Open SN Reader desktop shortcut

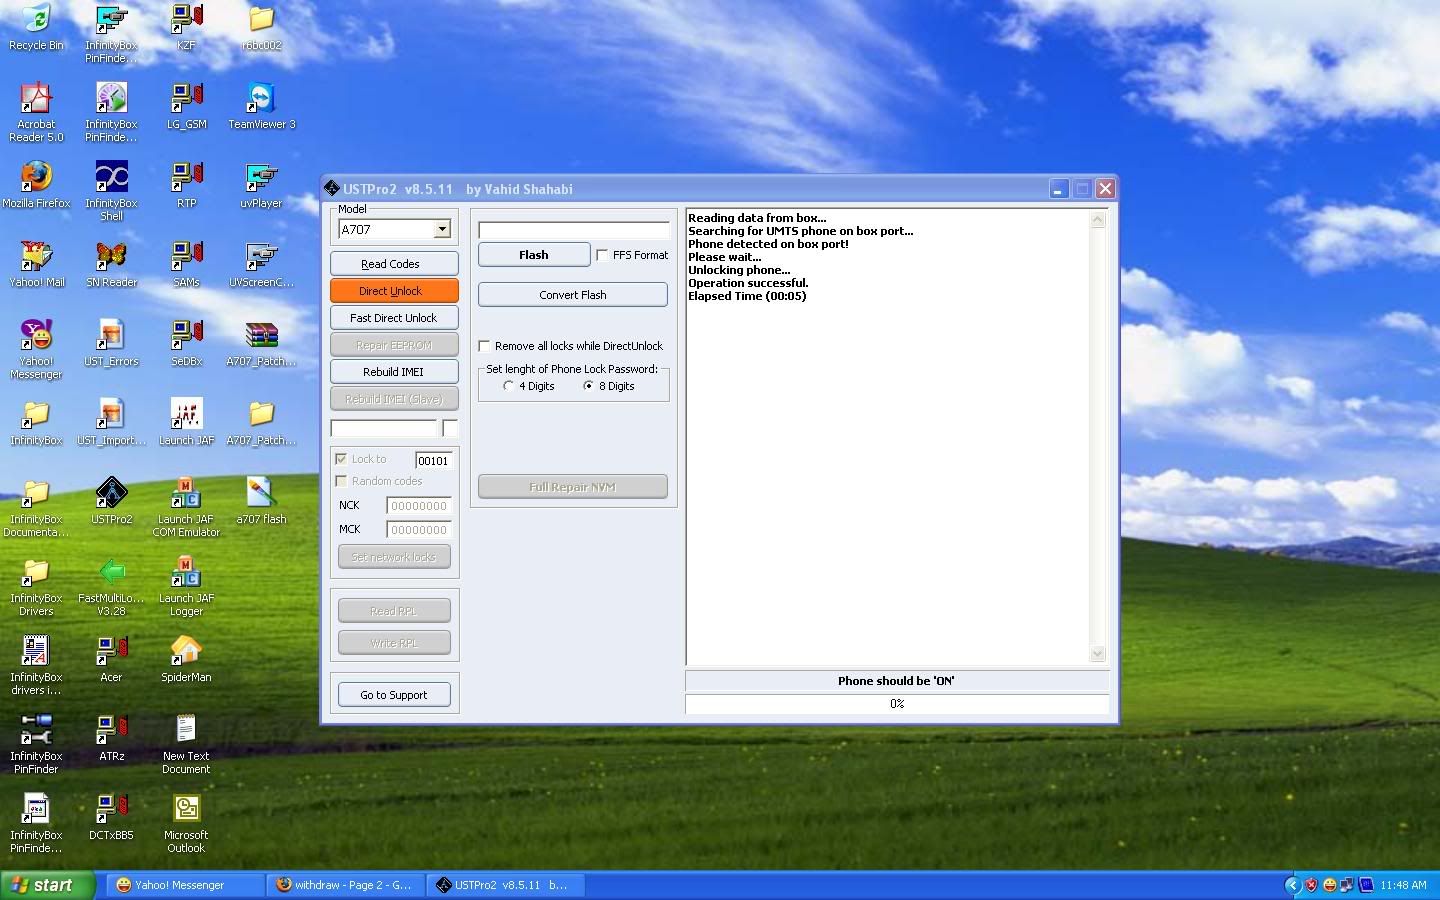(x=111, y=264)
